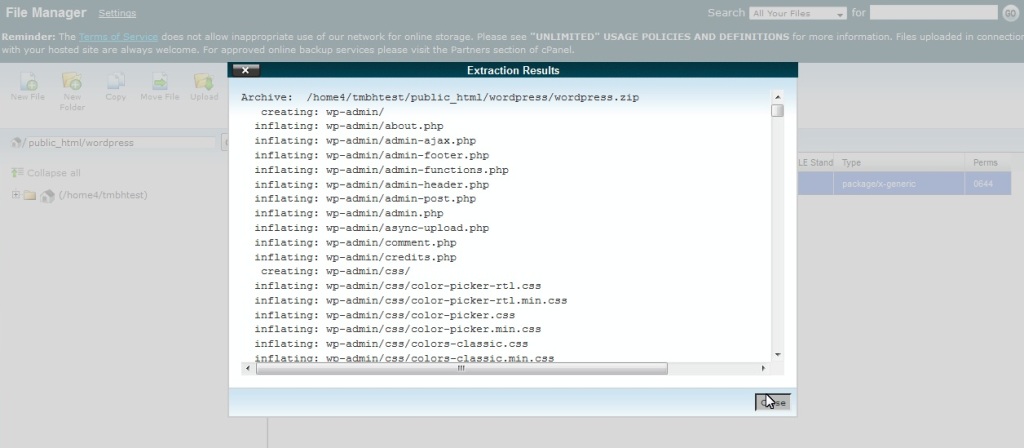Image resolution: width=1024 pixels, height=448 pixels.
Task: Click the Type column header
Action: pos(900,163)
